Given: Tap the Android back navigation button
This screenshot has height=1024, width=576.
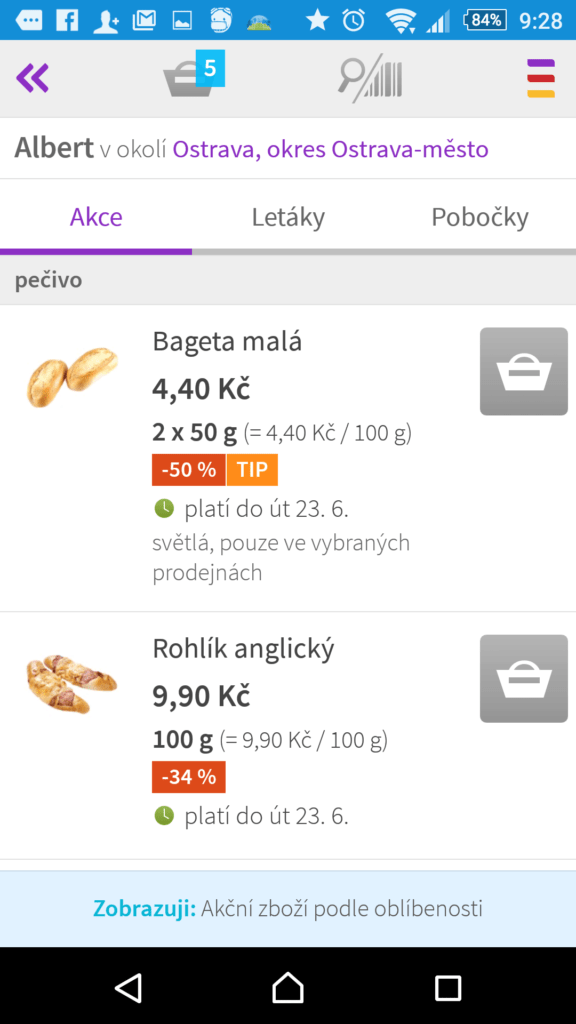Looking at the screenshot, I should [129, 987].
